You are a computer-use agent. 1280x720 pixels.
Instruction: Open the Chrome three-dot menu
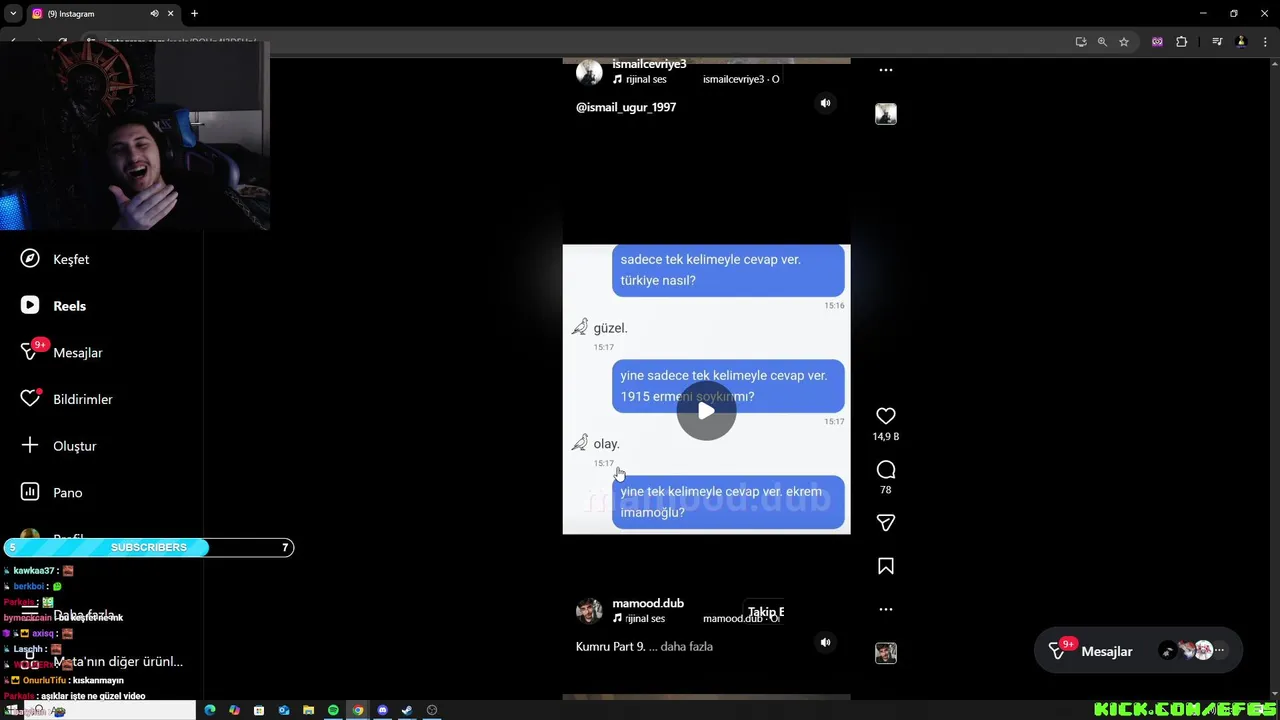point(1263,42)
